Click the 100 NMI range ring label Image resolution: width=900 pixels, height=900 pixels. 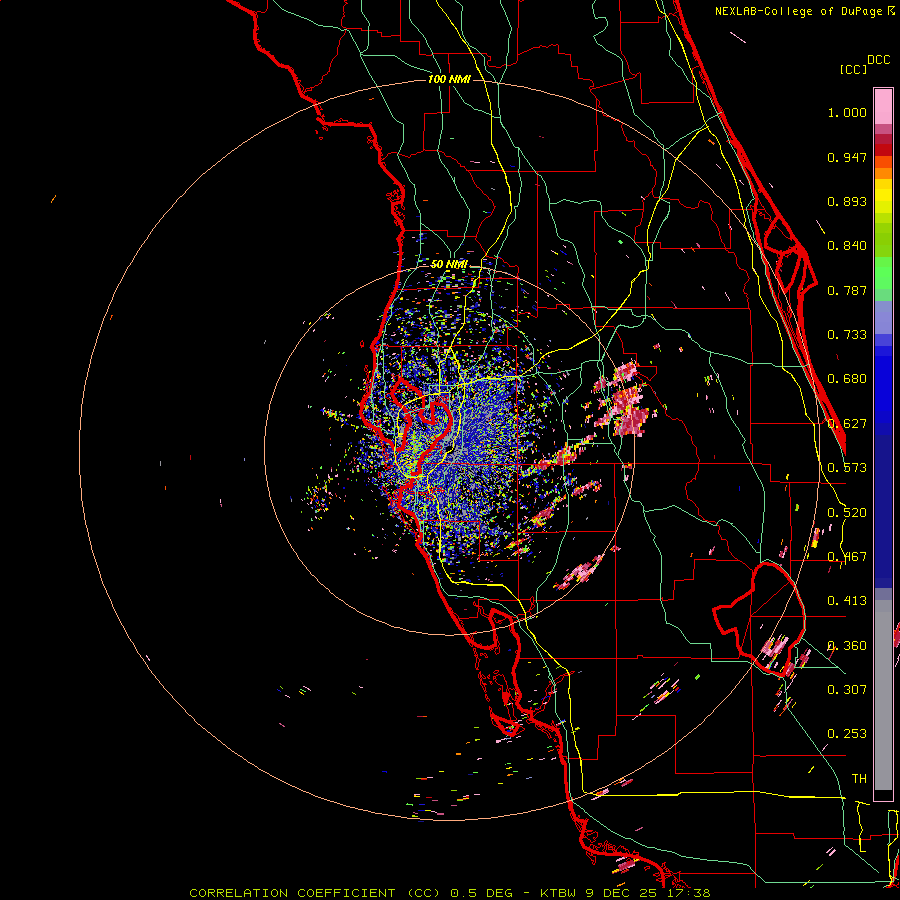(x=449, y=79)
